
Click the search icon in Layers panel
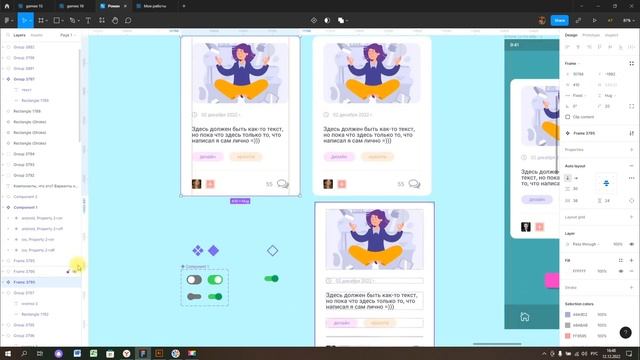point(8,35)
